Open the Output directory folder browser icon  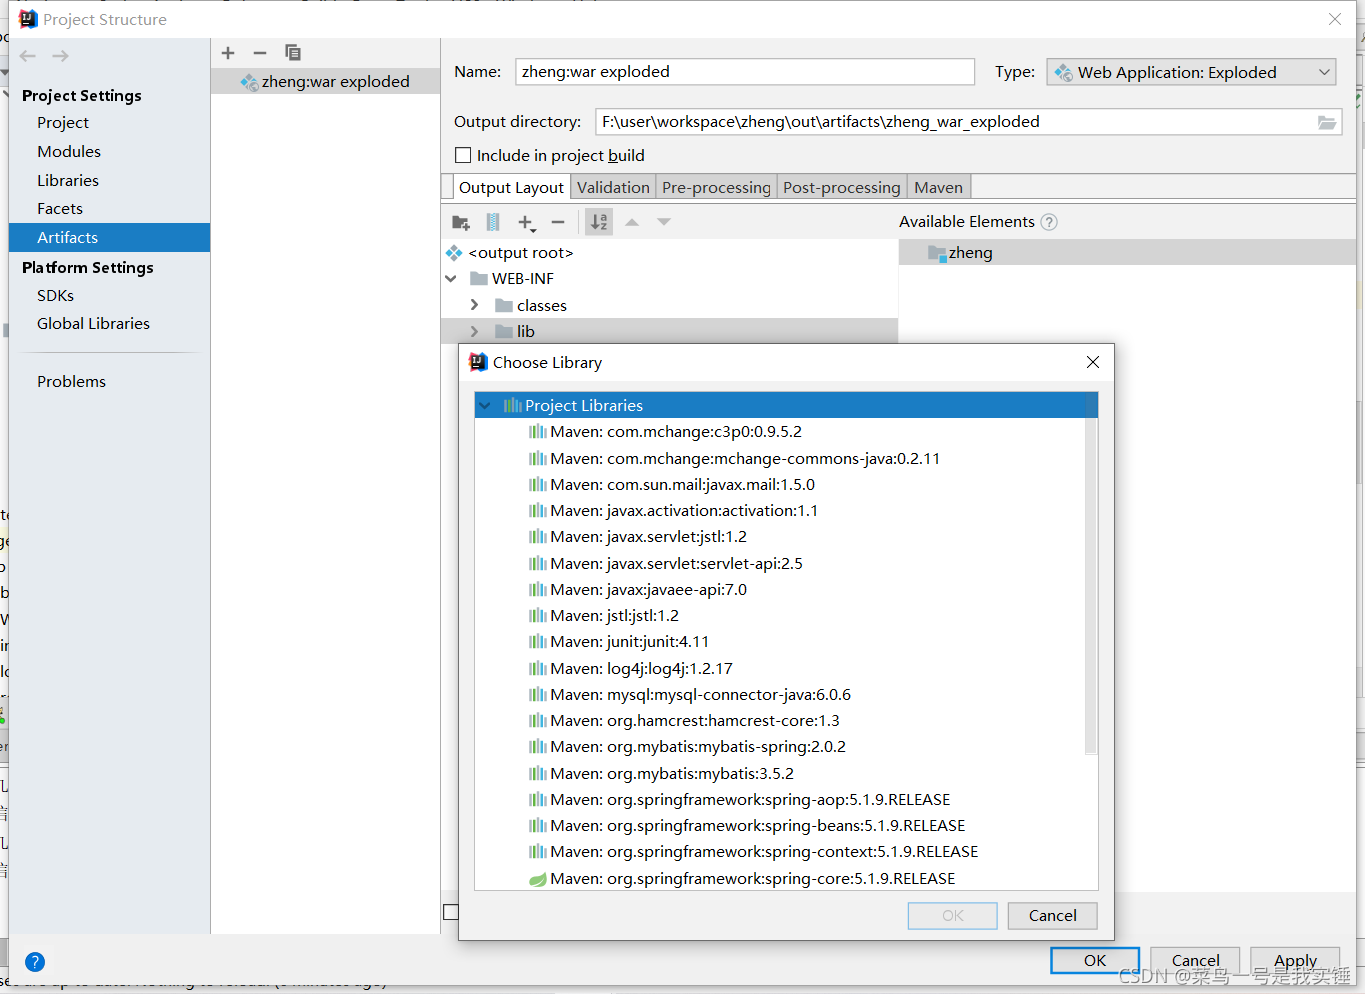click(x=1327, y=121)
